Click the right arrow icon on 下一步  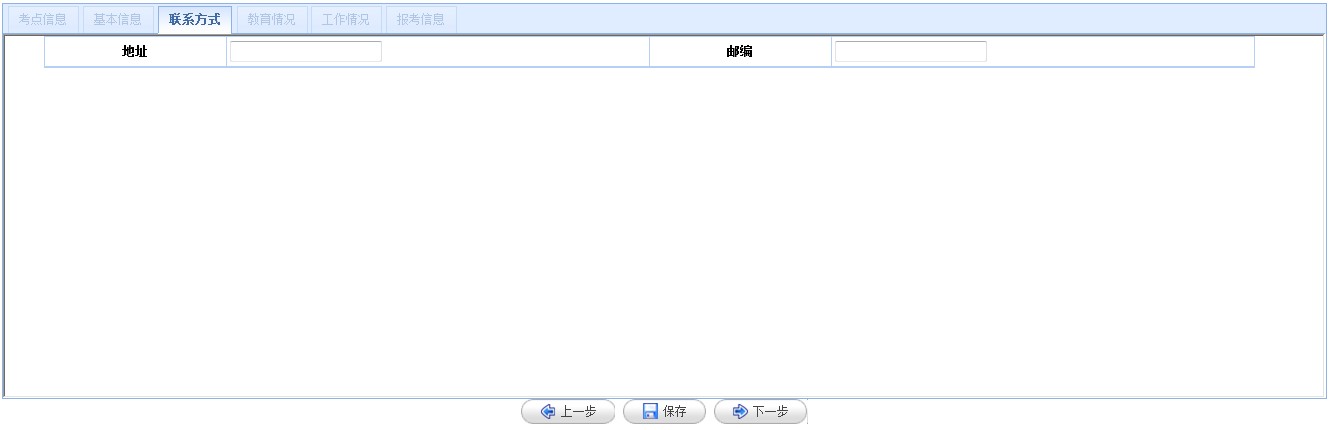click(740, 412)
